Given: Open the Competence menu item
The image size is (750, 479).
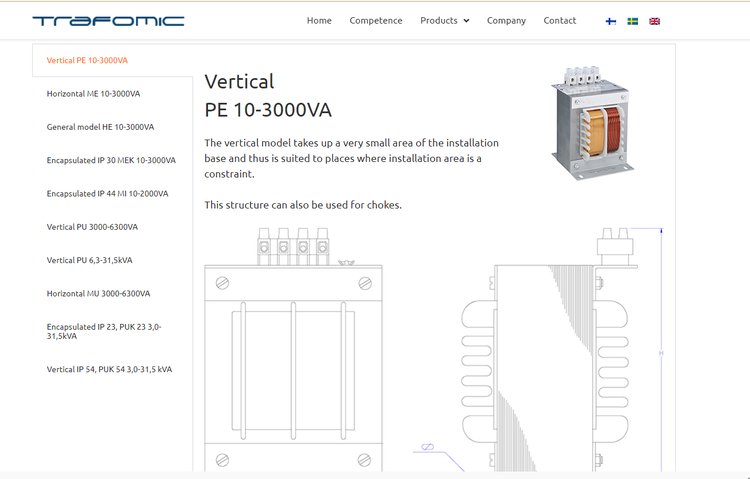Looking at the screenshot, I should [376, 21].
